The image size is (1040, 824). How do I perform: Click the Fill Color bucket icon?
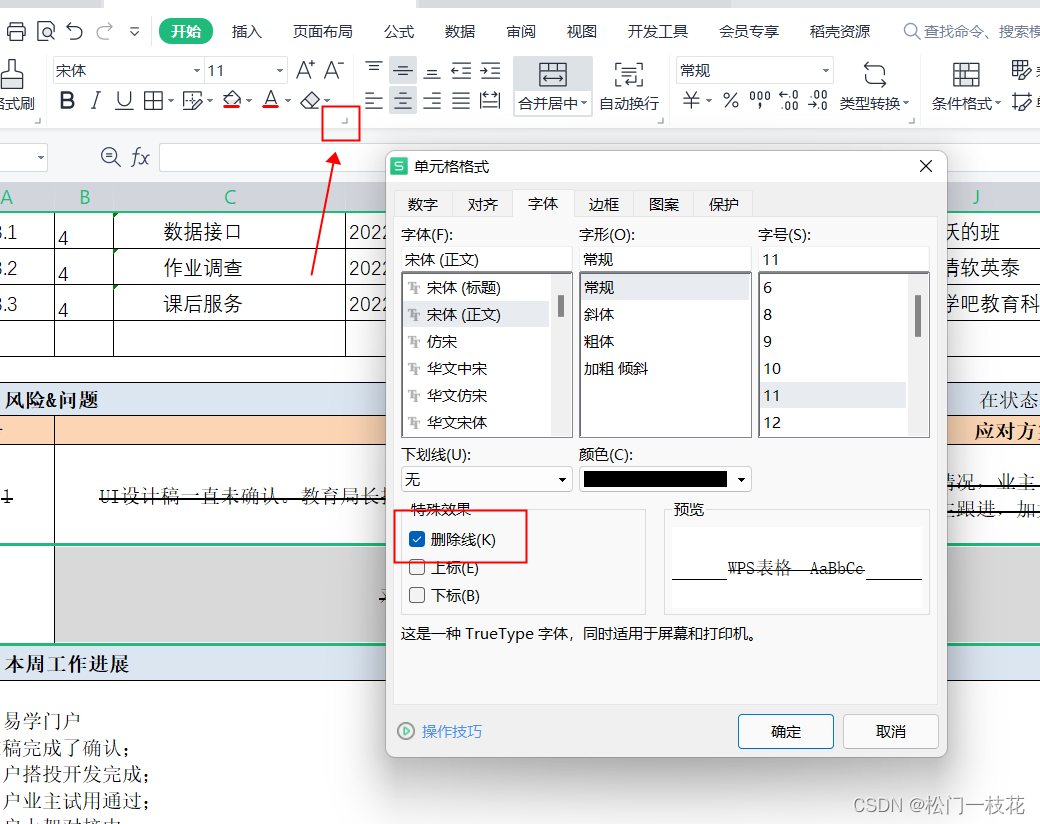(x=231, y=101)
